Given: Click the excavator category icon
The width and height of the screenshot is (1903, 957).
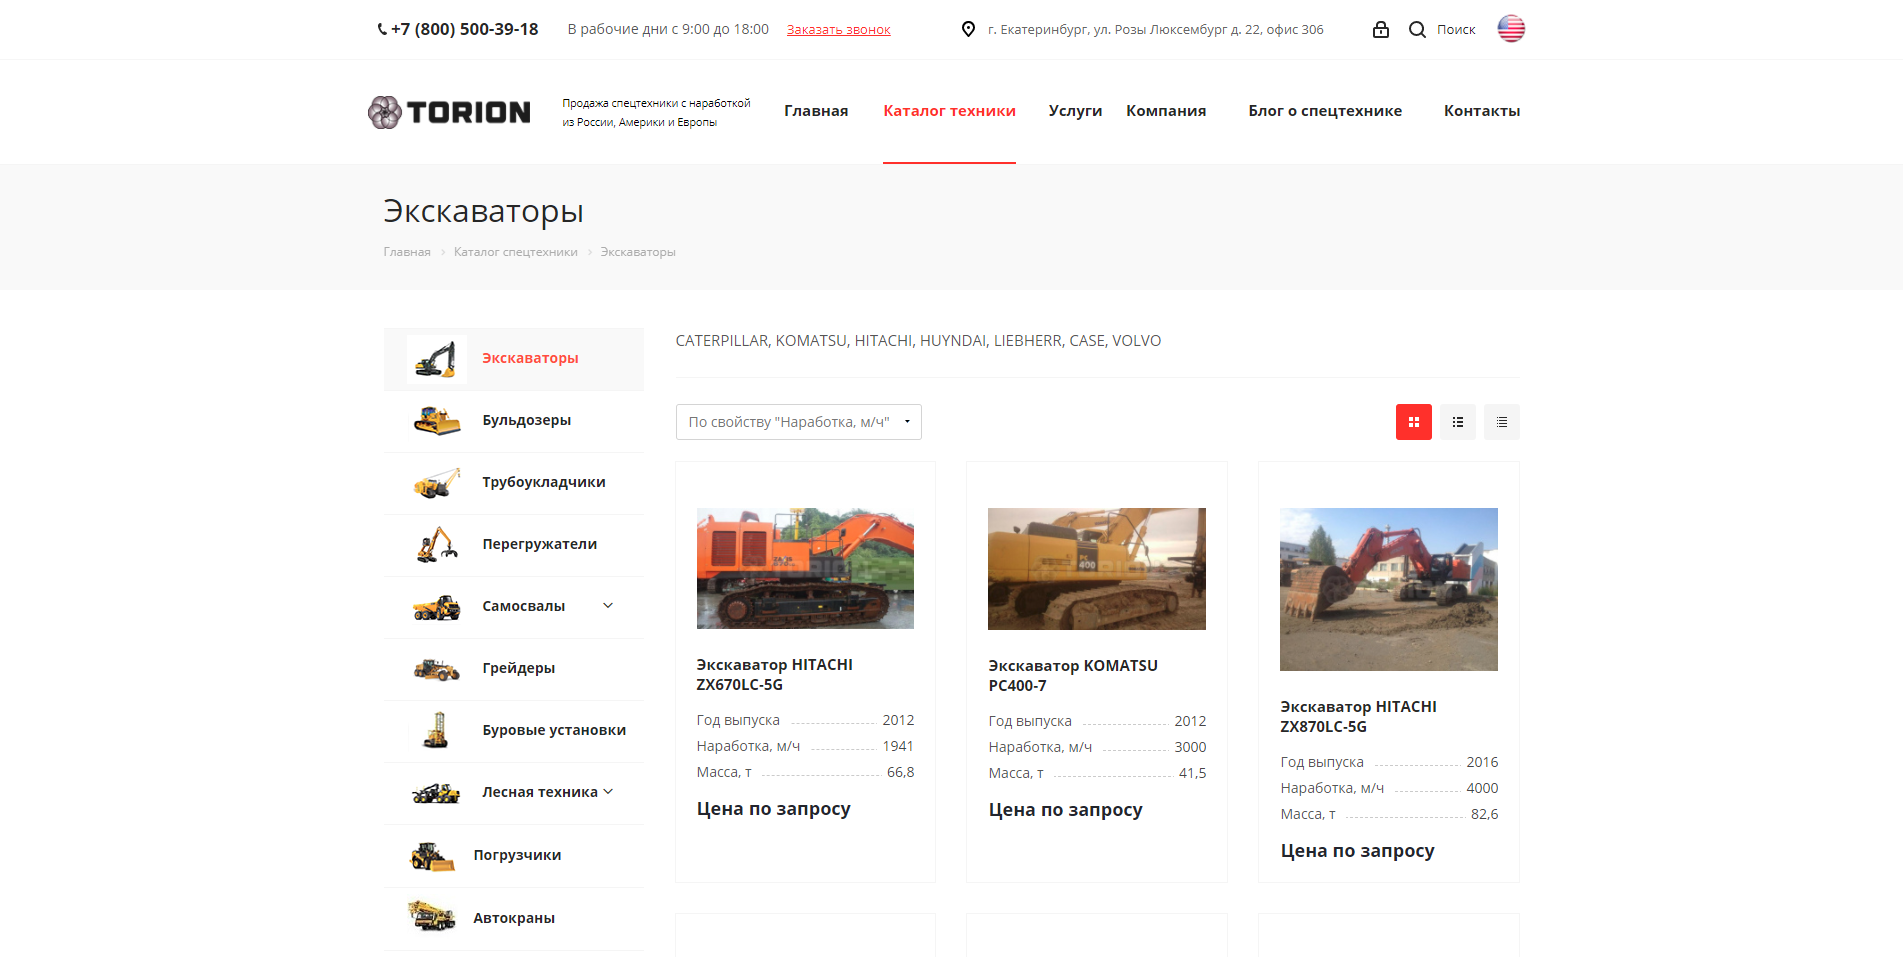Looking at the screenshot, I should 436,359.
